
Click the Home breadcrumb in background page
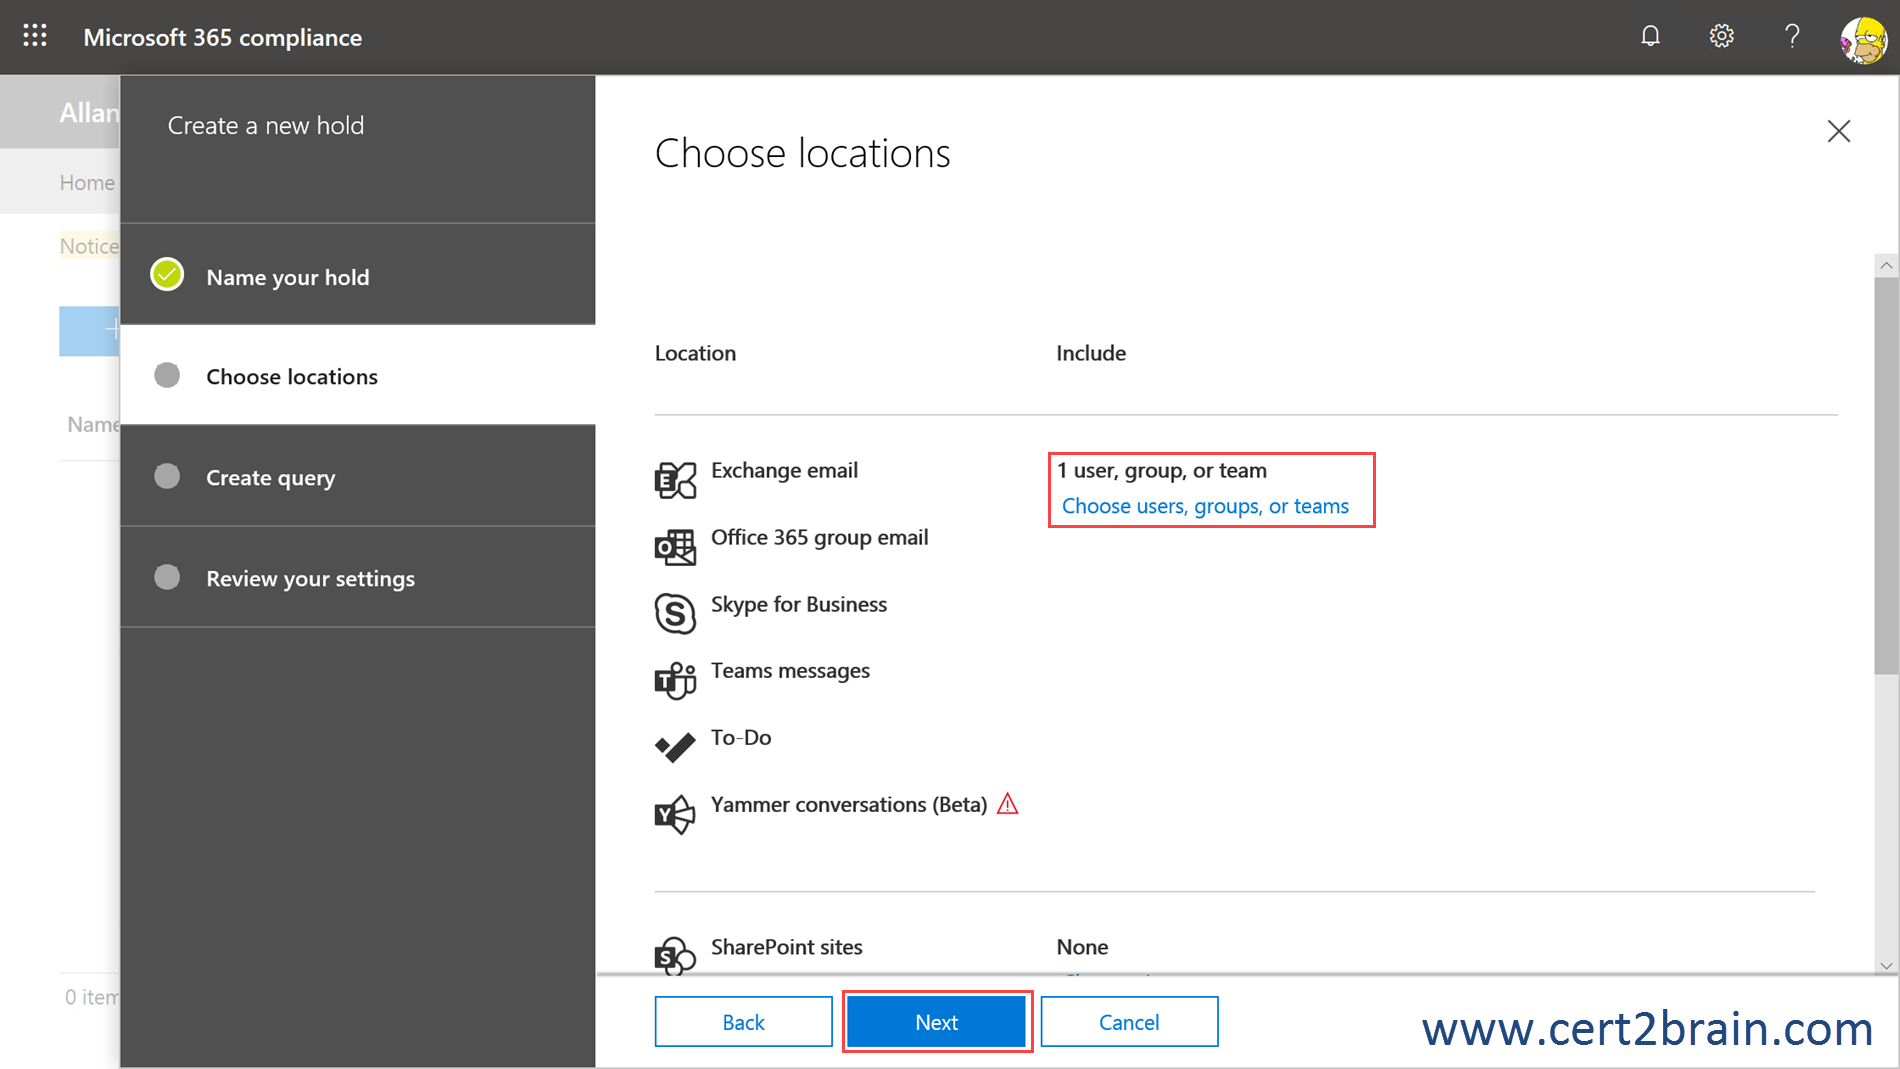pos(87,182)
